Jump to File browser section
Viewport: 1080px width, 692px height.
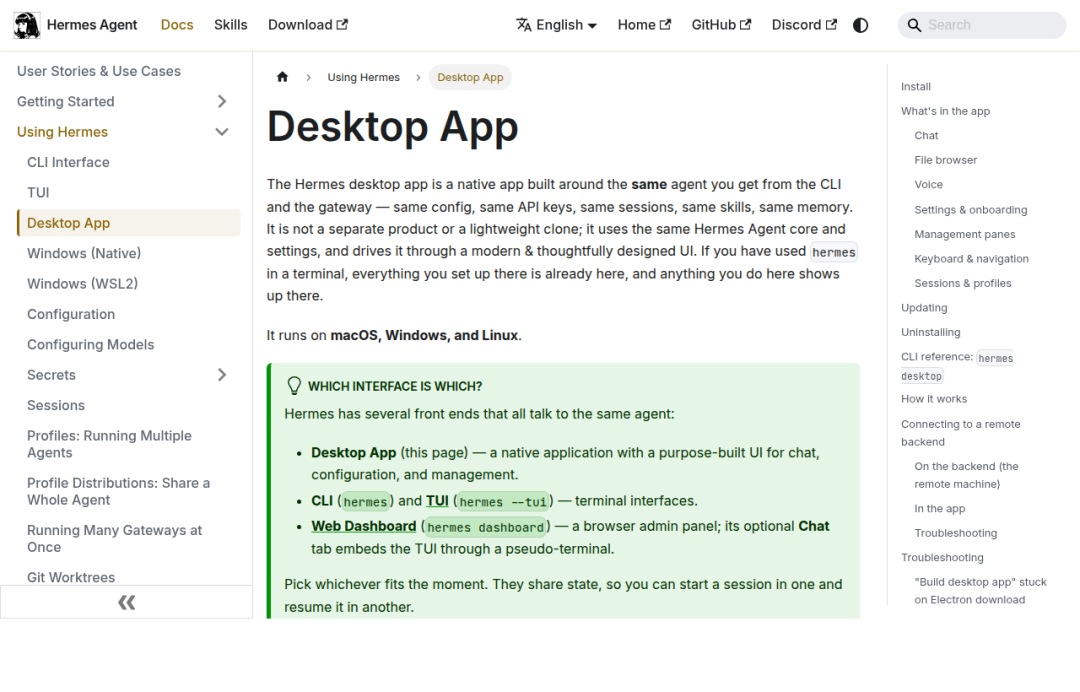point(946,160)
